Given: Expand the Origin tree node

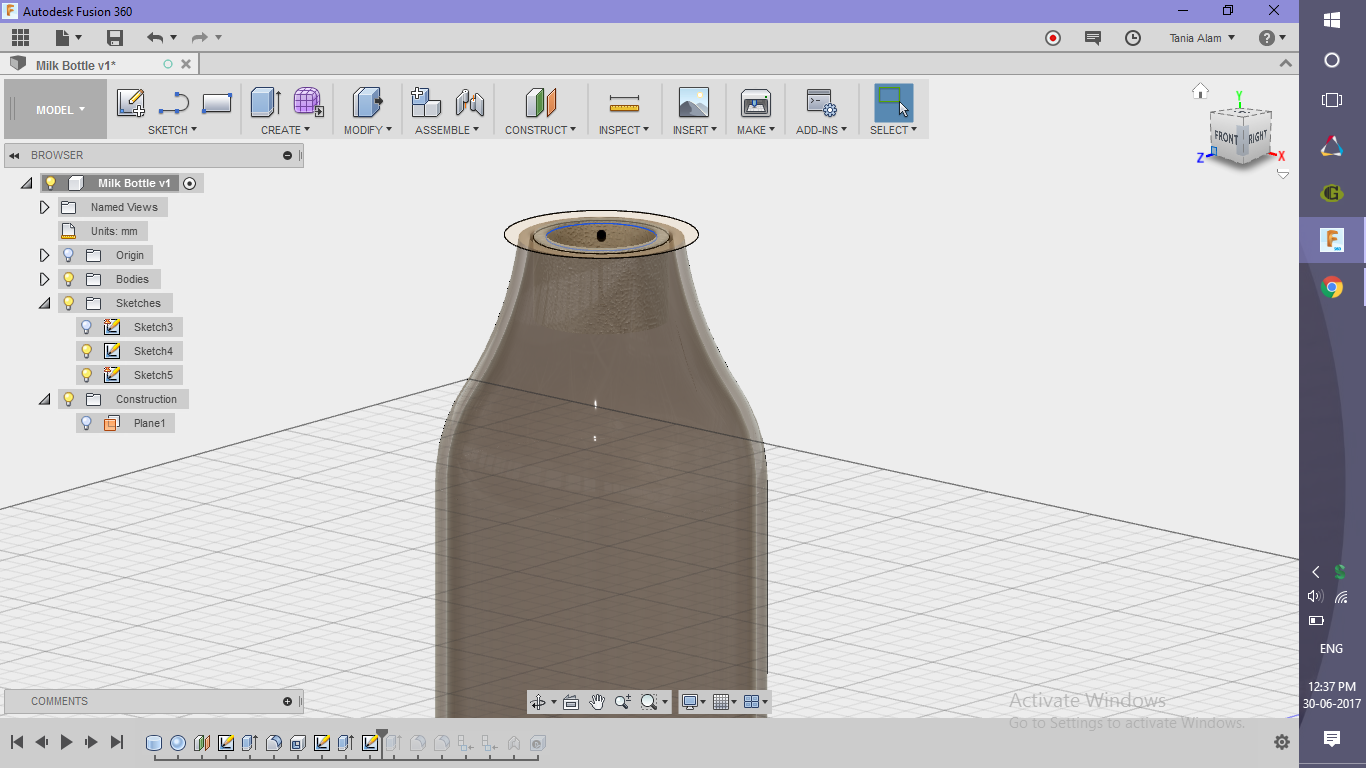Looking at the screenshot, I should (44, 255).
